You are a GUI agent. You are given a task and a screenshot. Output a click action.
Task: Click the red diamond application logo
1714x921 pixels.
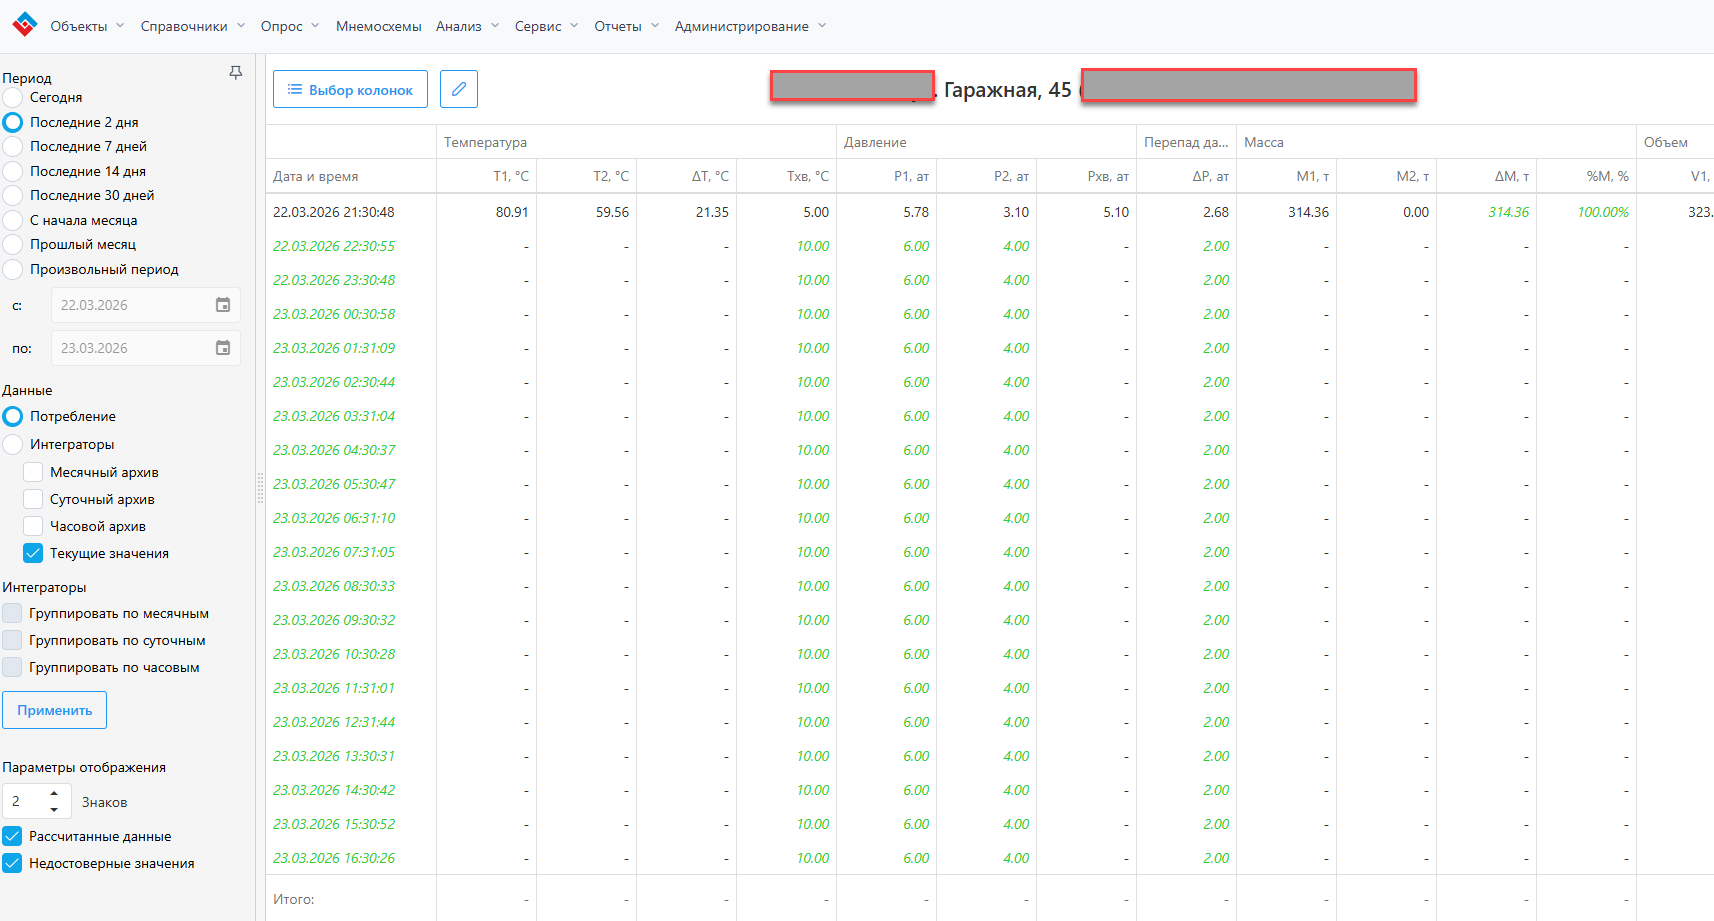tap(25, 25)
